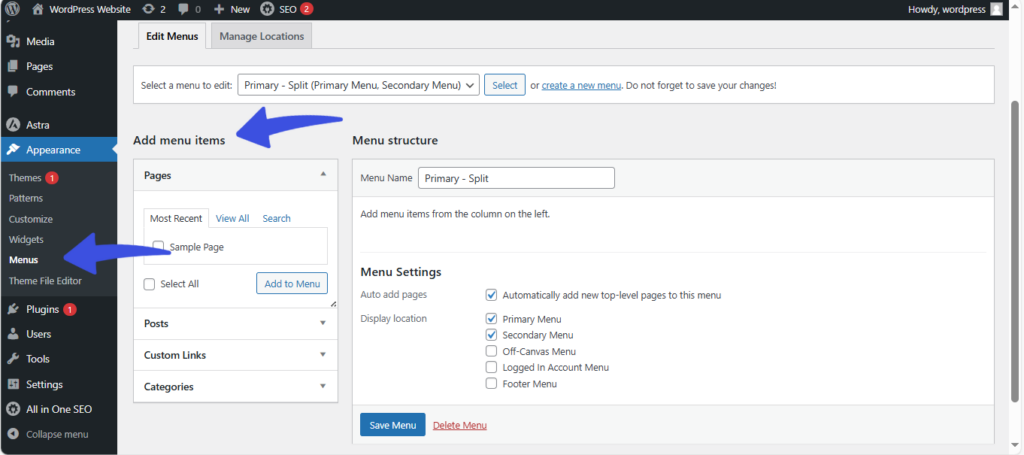The width and height of the screenshot is (1024, 455).
Task: Click the Astra logo icon
Action: (x=12, y=125)
